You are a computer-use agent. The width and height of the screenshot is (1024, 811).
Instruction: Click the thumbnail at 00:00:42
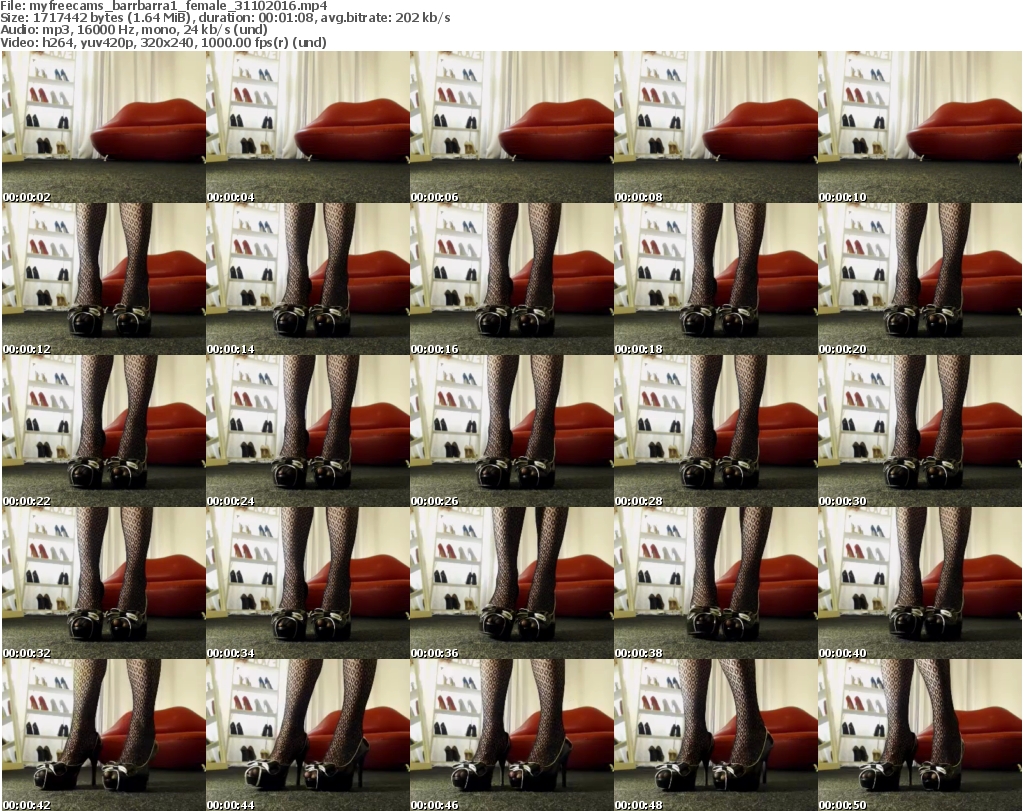pos(103,735)
